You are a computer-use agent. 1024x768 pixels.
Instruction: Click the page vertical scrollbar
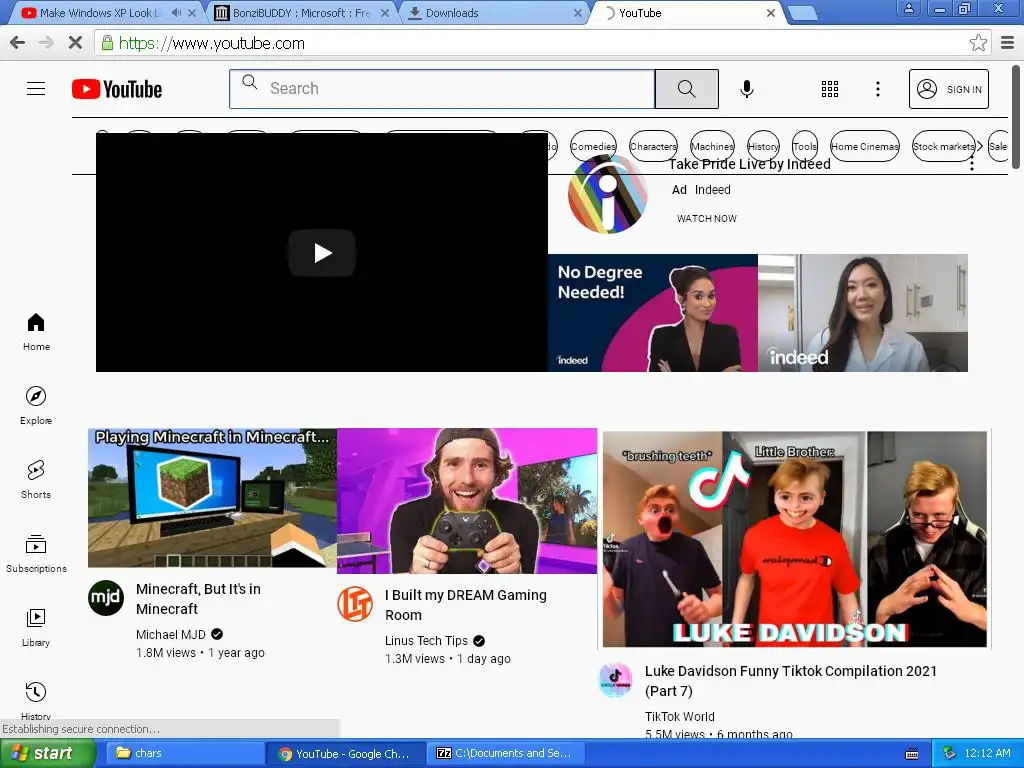point(1016,116)
